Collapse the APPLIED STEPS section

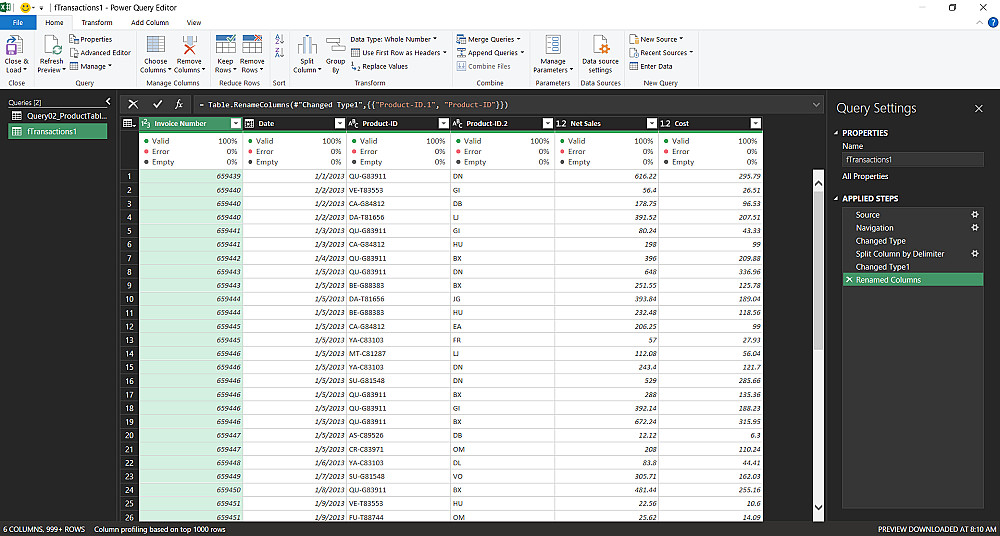click(x=836, y=199)
